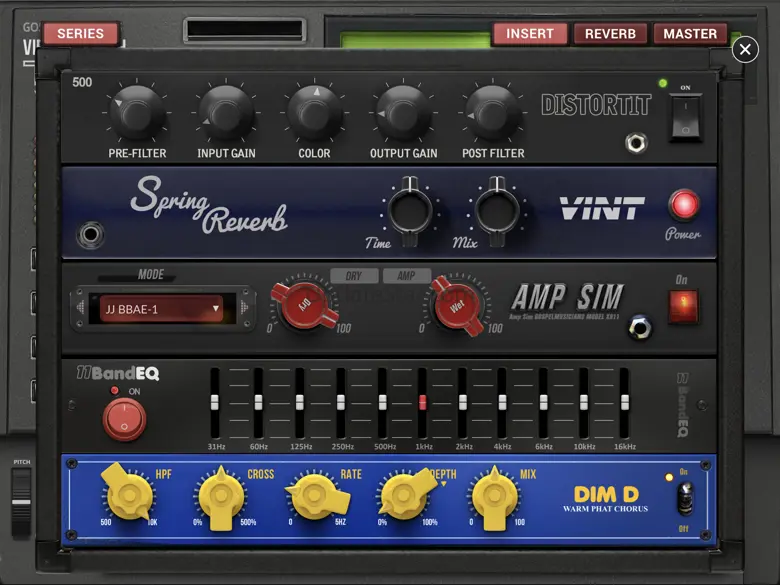
Task: Click the Post Filter knob
Action: click(x=492, y=113)
